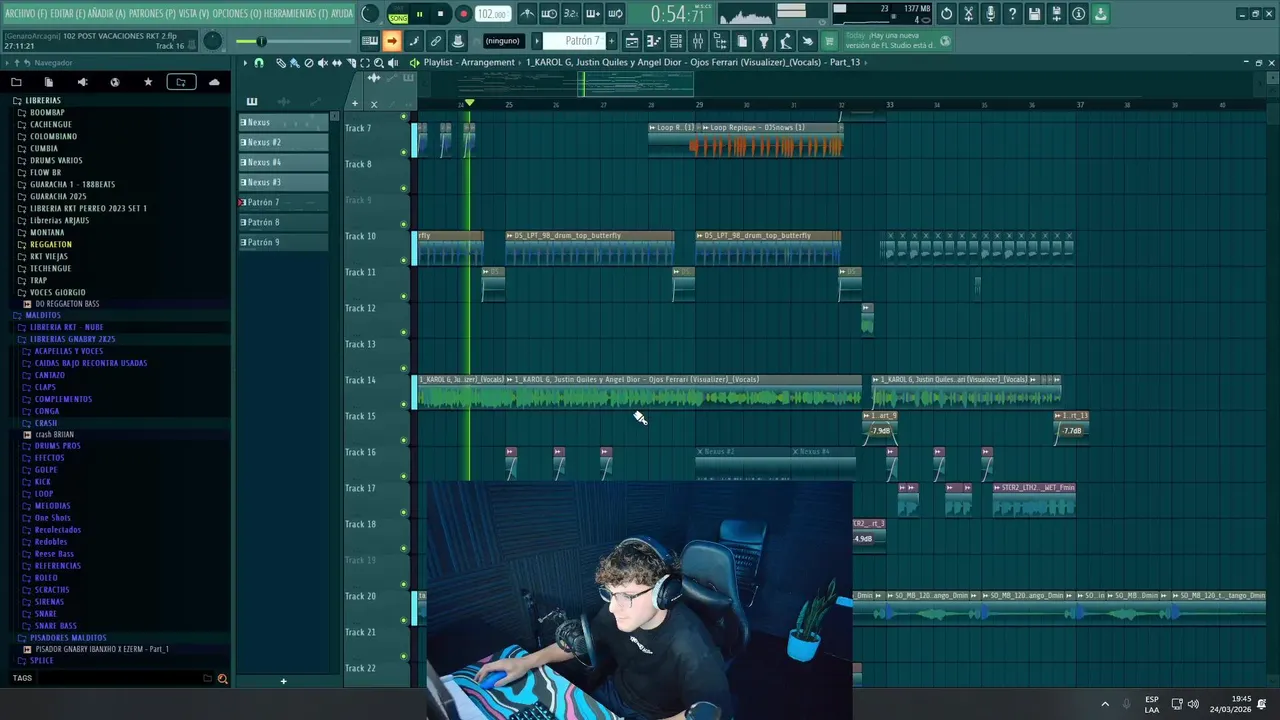Toggle the 3-2-1 countdown before recording

point(571,14)
